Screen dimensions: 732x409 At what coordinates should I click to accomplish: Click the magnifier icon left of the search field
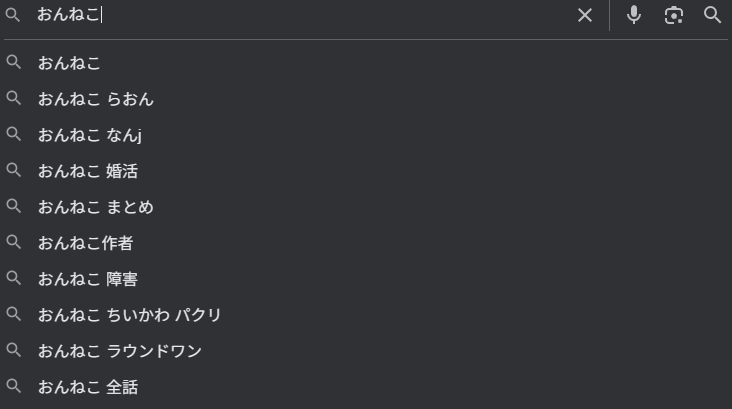14,15
